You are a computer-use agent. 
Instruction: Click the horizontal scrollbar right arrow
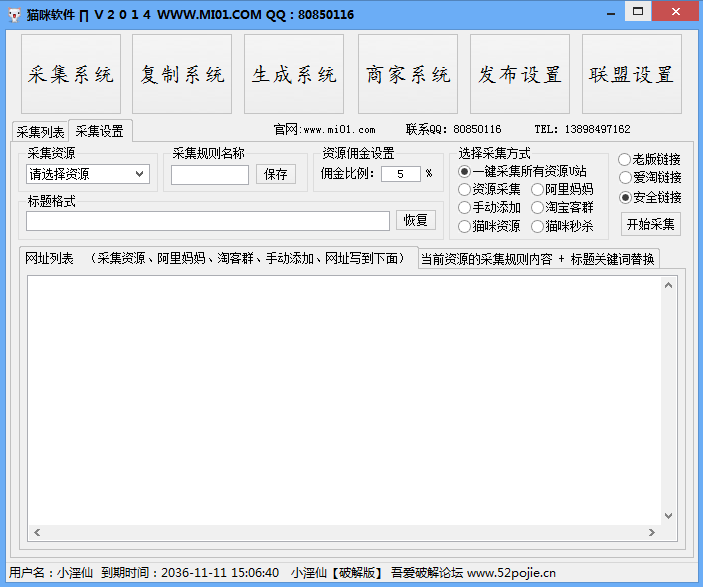pos(654,532)
